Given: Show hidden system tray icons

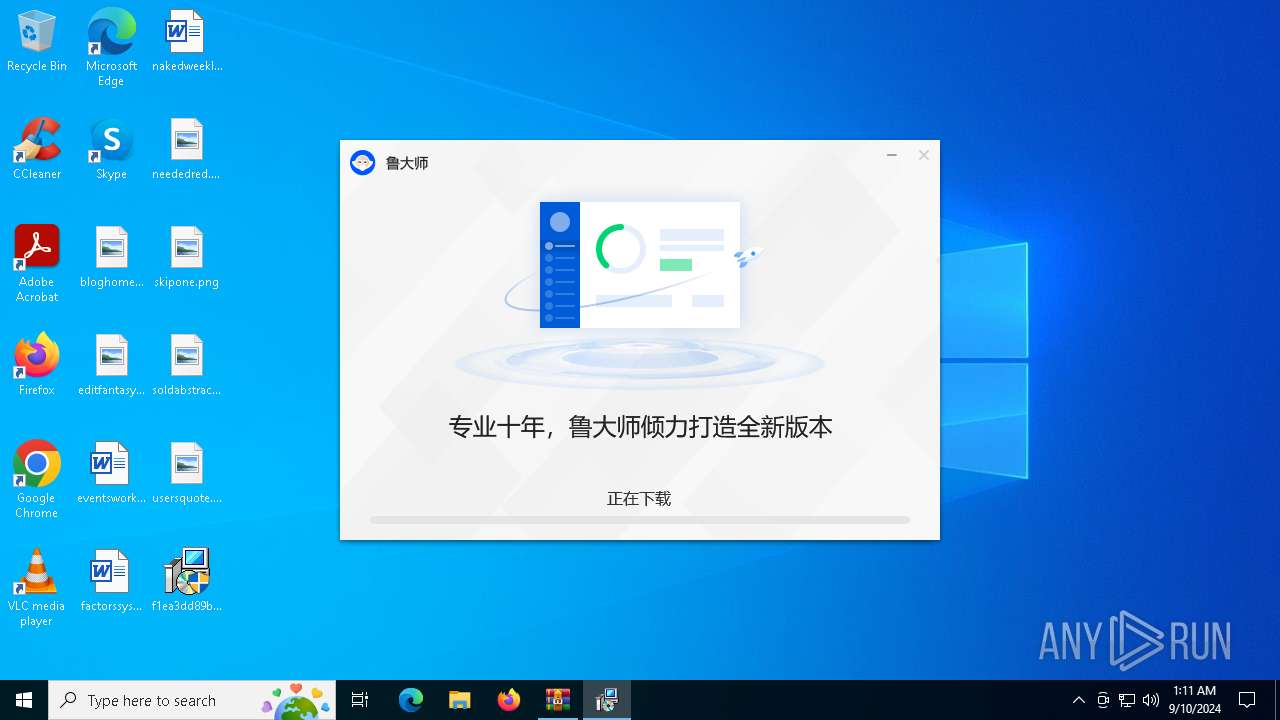Looking at the screenshot, I should click(1079, 700).
